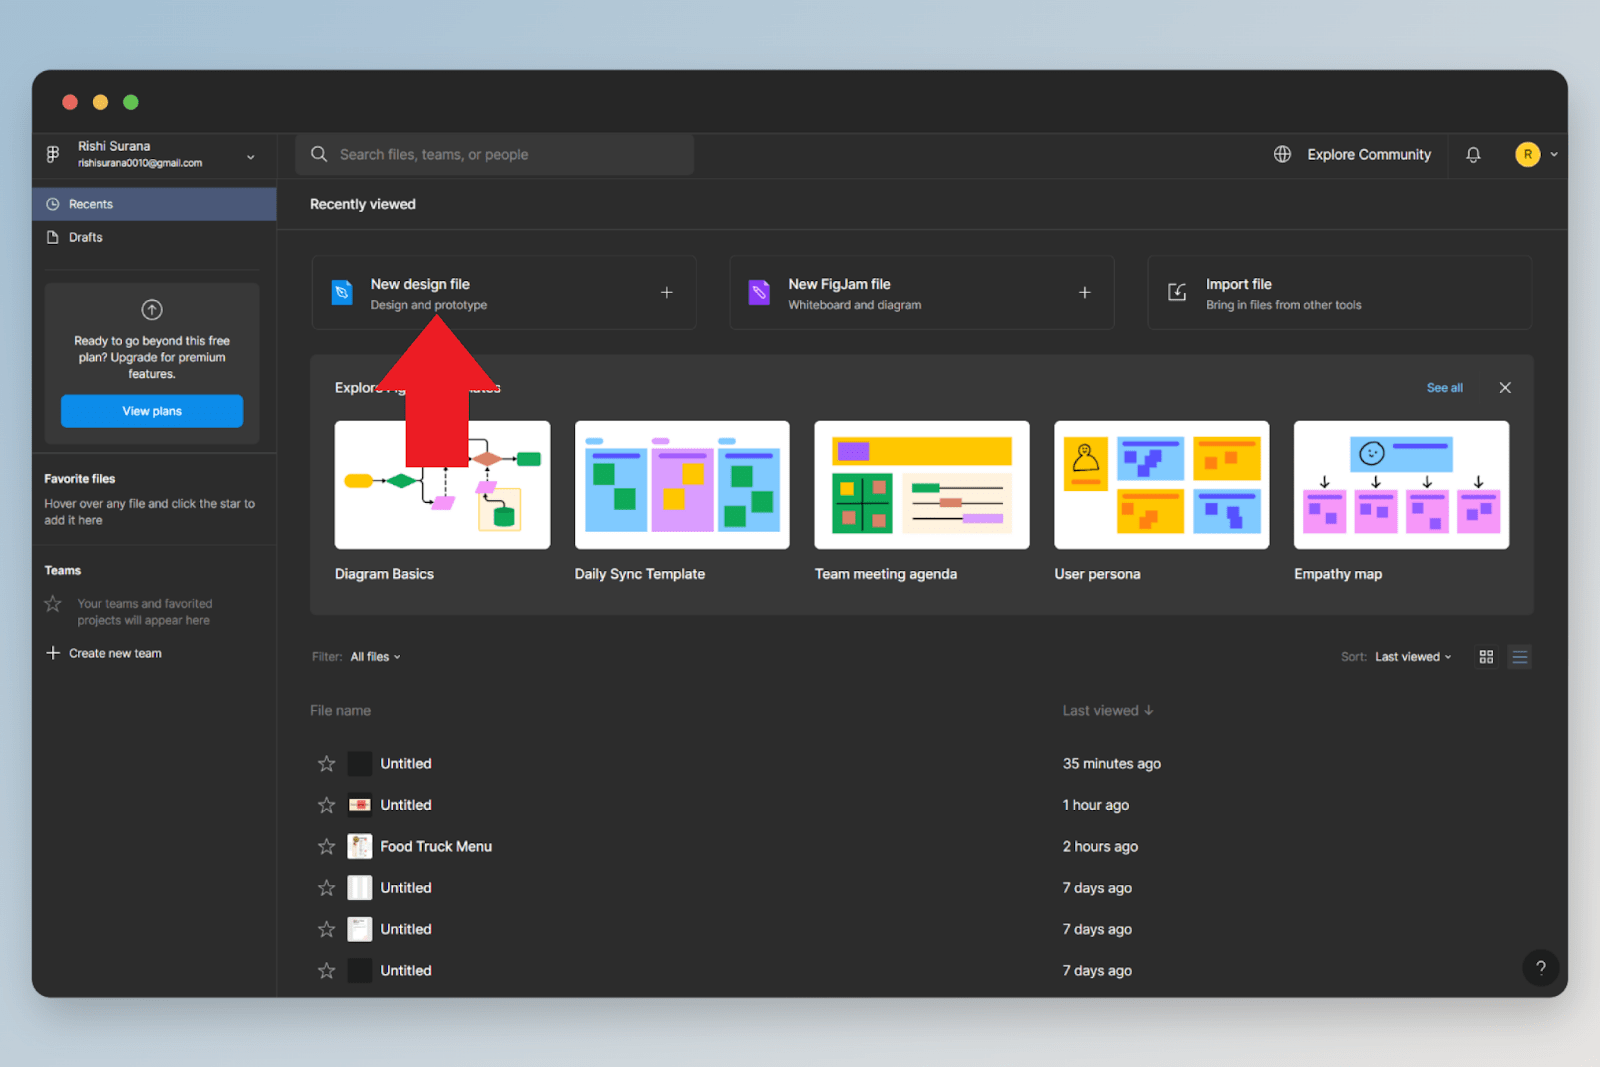Click the New FigJam file plus icon
This screenshot has height=1067, width=1600.
click(x=1084, y=292)
